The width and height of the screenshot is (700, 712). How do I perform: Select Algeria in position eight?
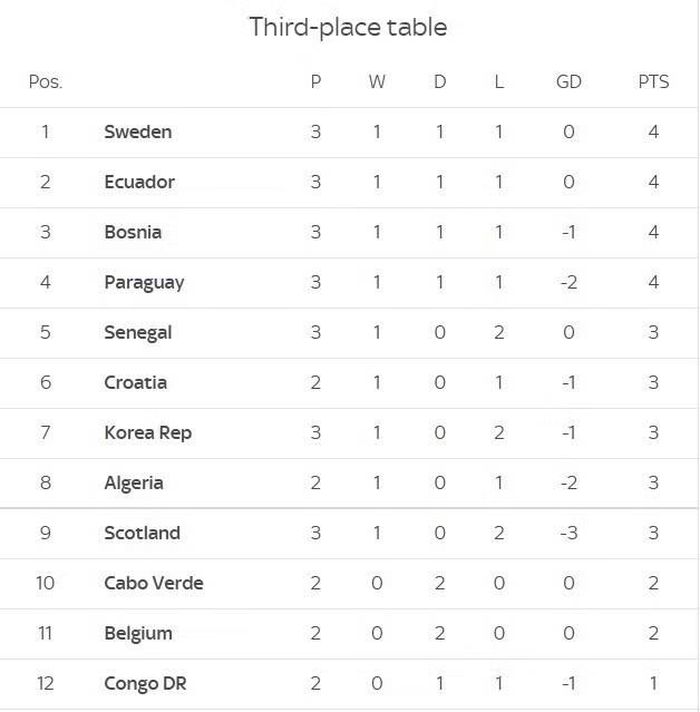[134, 483]
